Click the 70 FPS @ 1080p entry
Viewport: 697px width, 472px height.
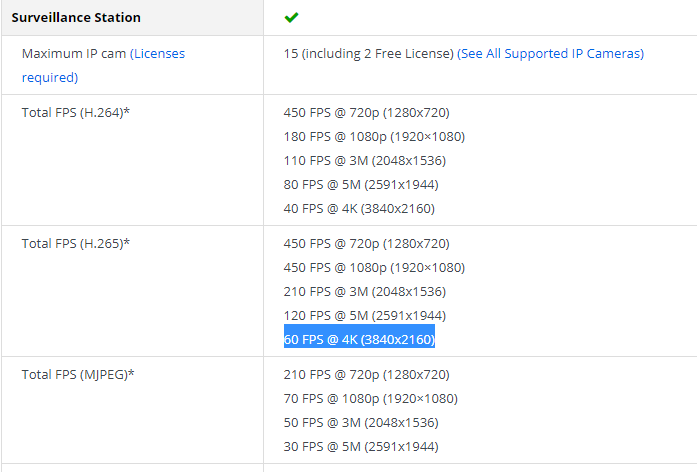tap(370, 398)
